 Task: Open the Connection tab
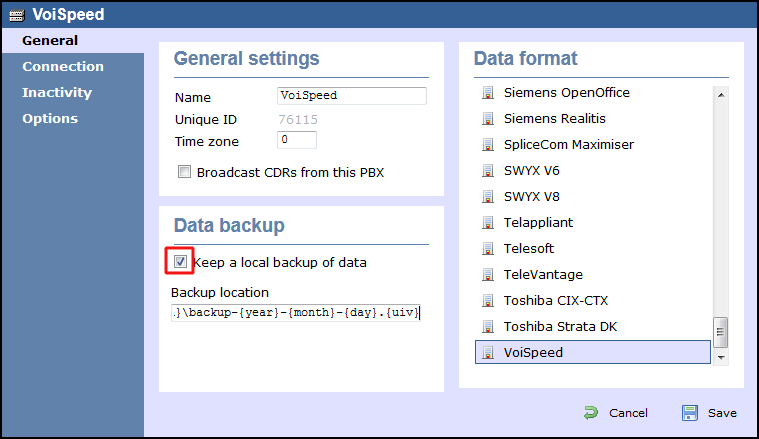click(x=63, y=66)
